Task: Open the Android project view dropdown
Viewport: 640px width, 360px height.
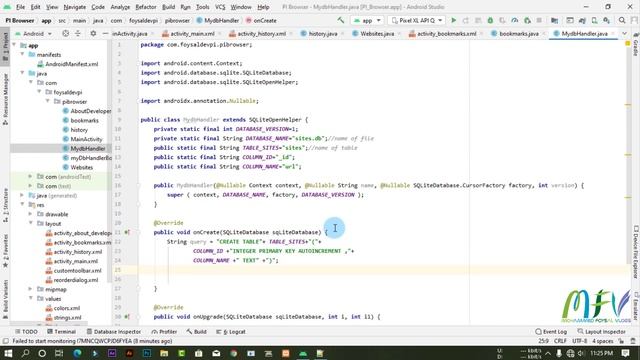Action: [x=33, y=33]
